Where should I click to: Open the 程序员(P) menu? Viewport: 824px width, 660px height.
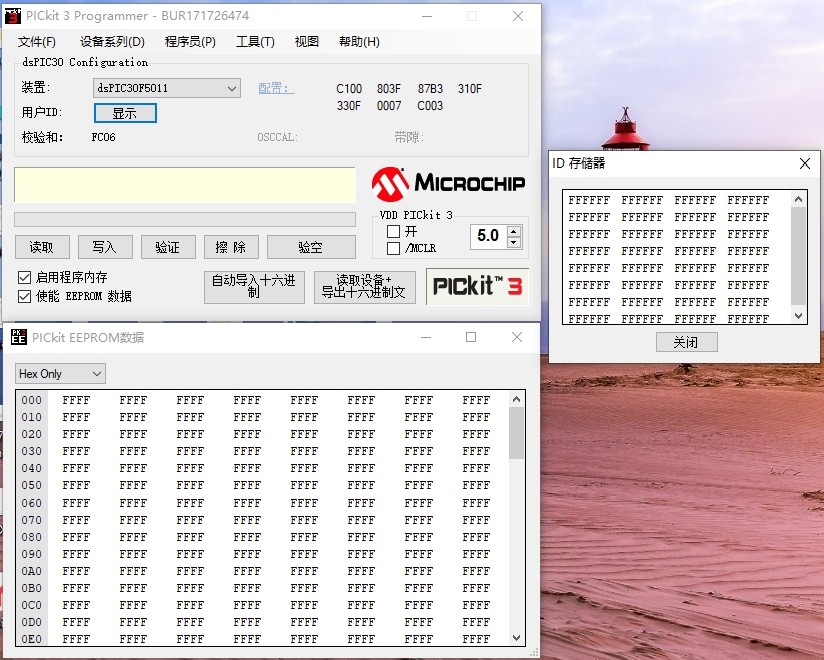coord(190,42)
